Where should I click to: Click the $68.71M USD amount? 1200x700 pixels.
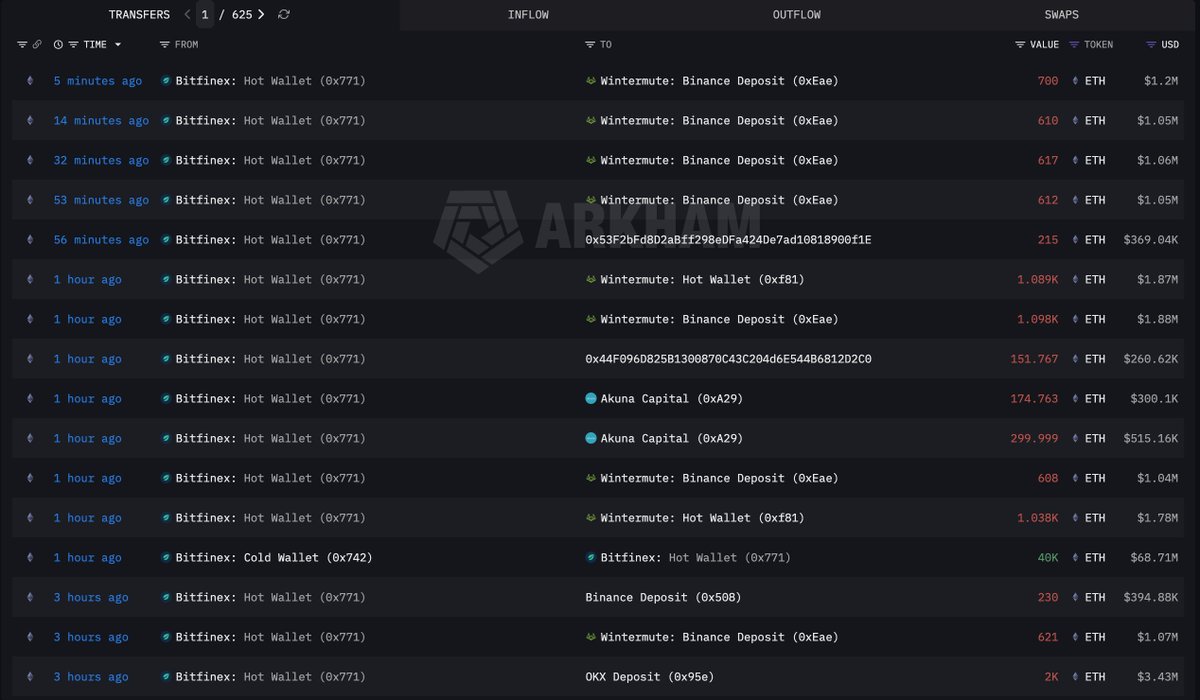click(x=1153, y=558)
